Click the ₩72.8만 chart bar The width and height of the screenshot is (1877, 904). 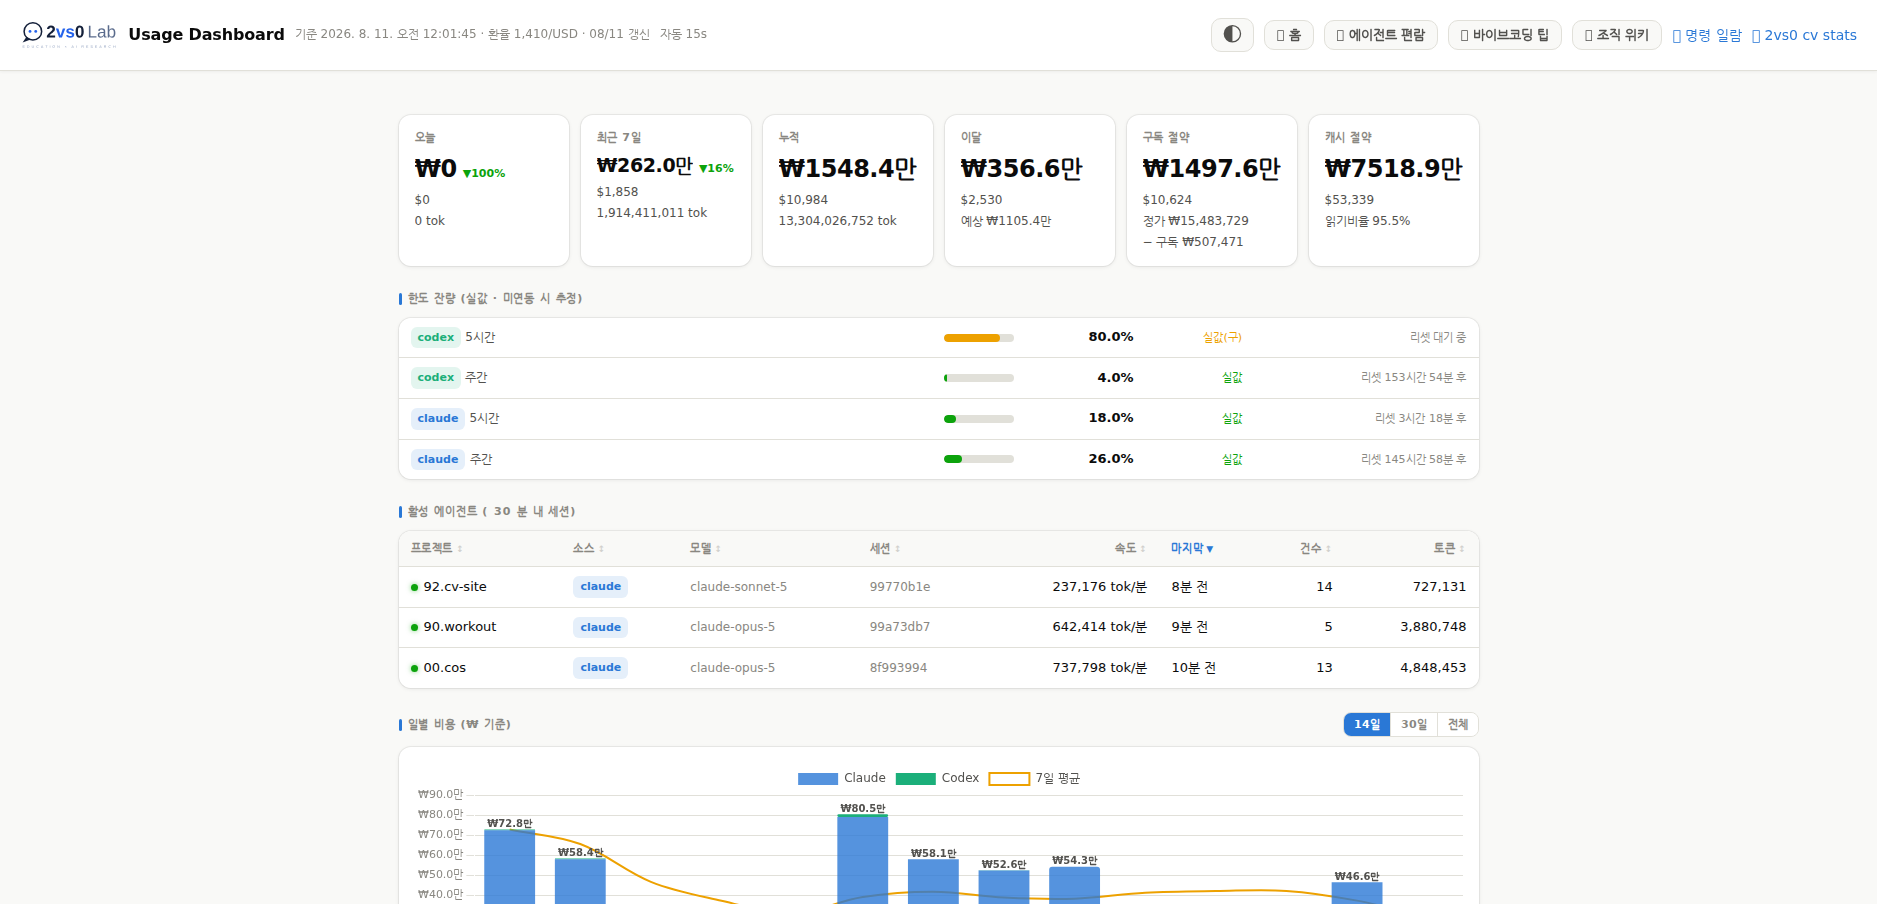tap(509, 867)
